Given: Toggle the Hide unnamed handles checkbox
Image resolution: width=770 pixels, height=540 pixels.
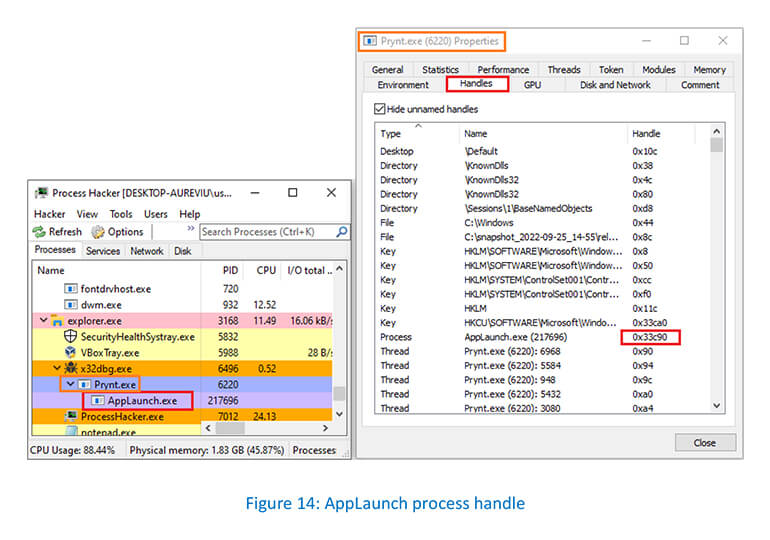Looking at the screenshot, I should (x=379, y=109).
